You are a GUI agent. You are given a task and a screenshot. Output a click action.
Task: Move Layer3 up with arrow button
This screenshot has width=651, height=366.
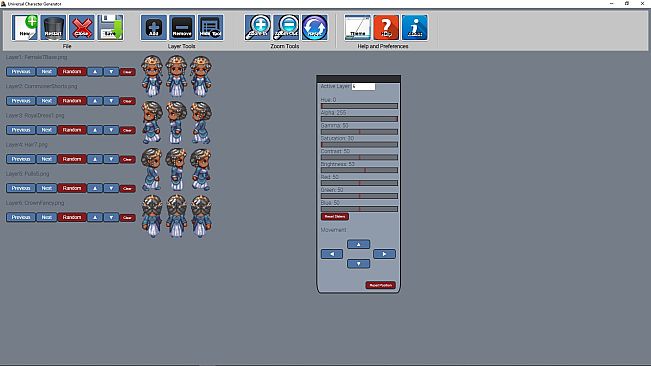95,130
